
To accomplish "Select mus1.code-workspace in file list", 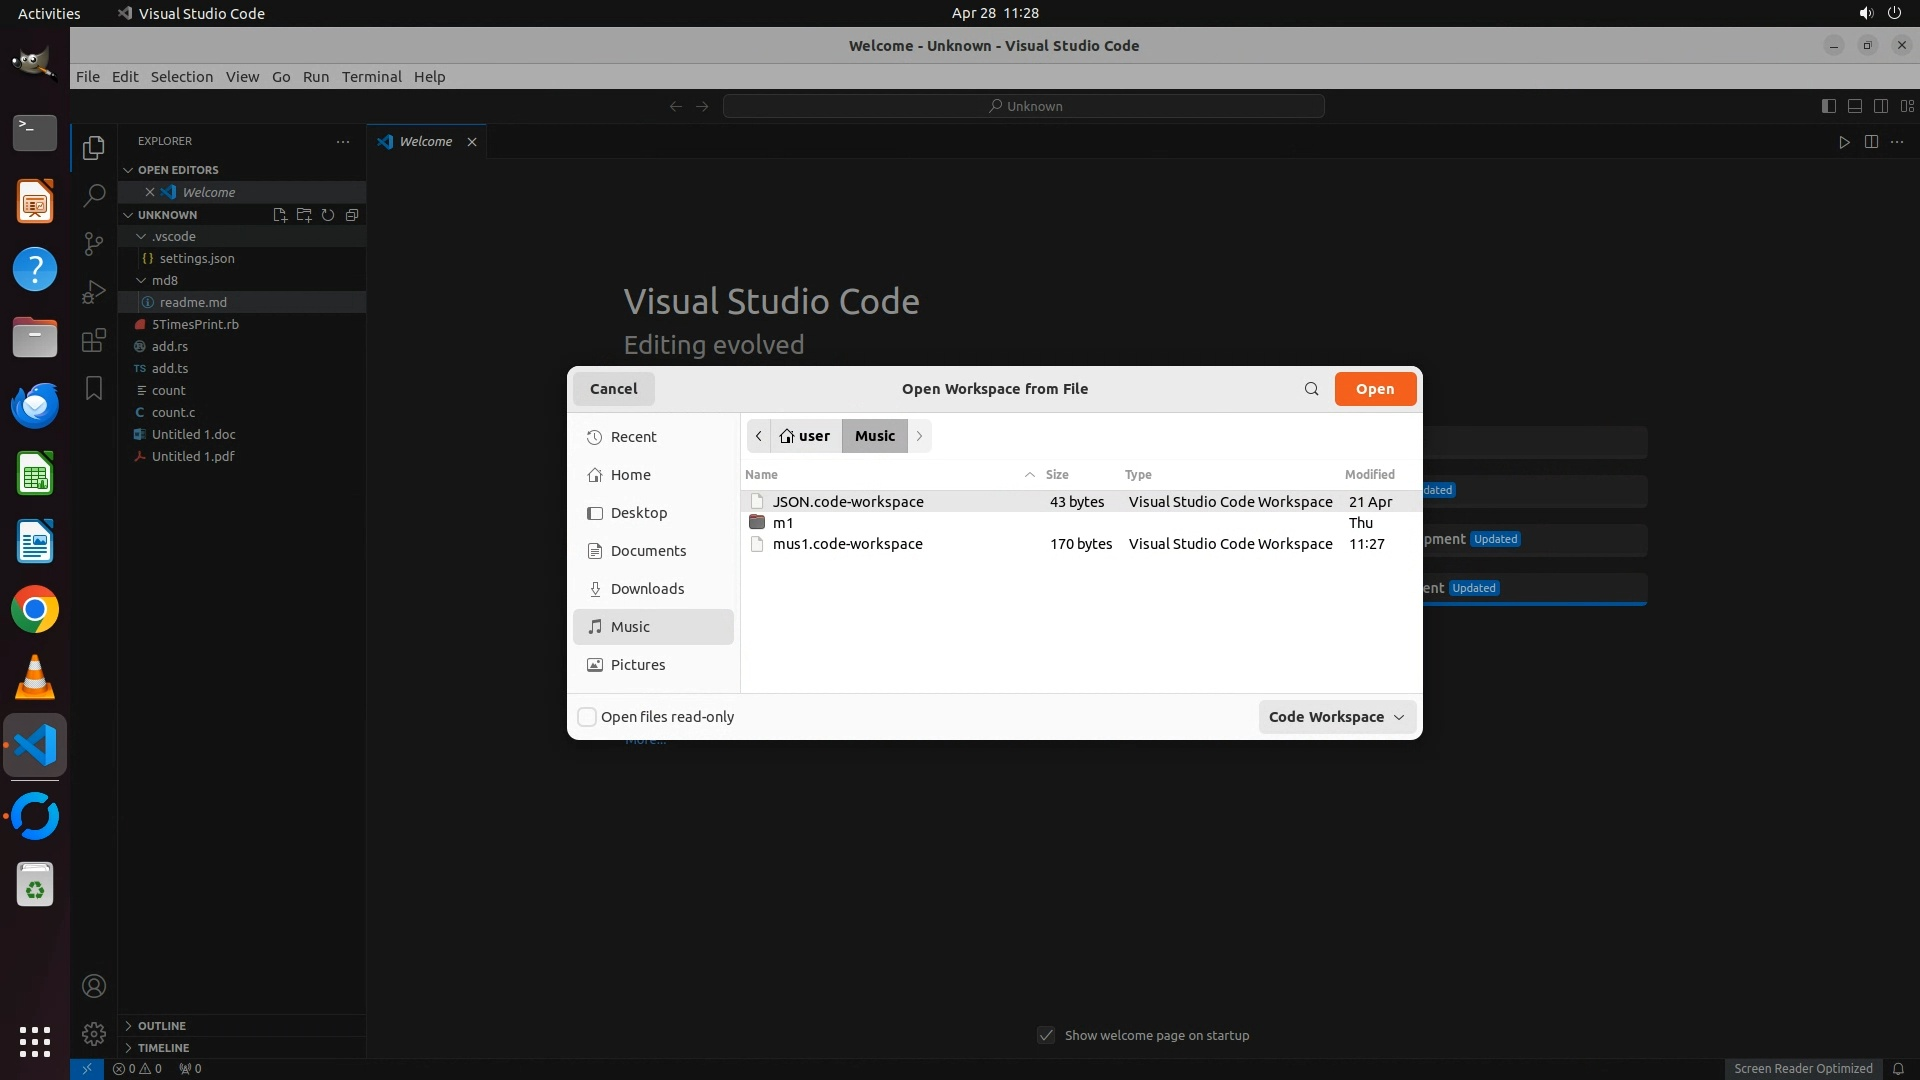I will point(847,544).
